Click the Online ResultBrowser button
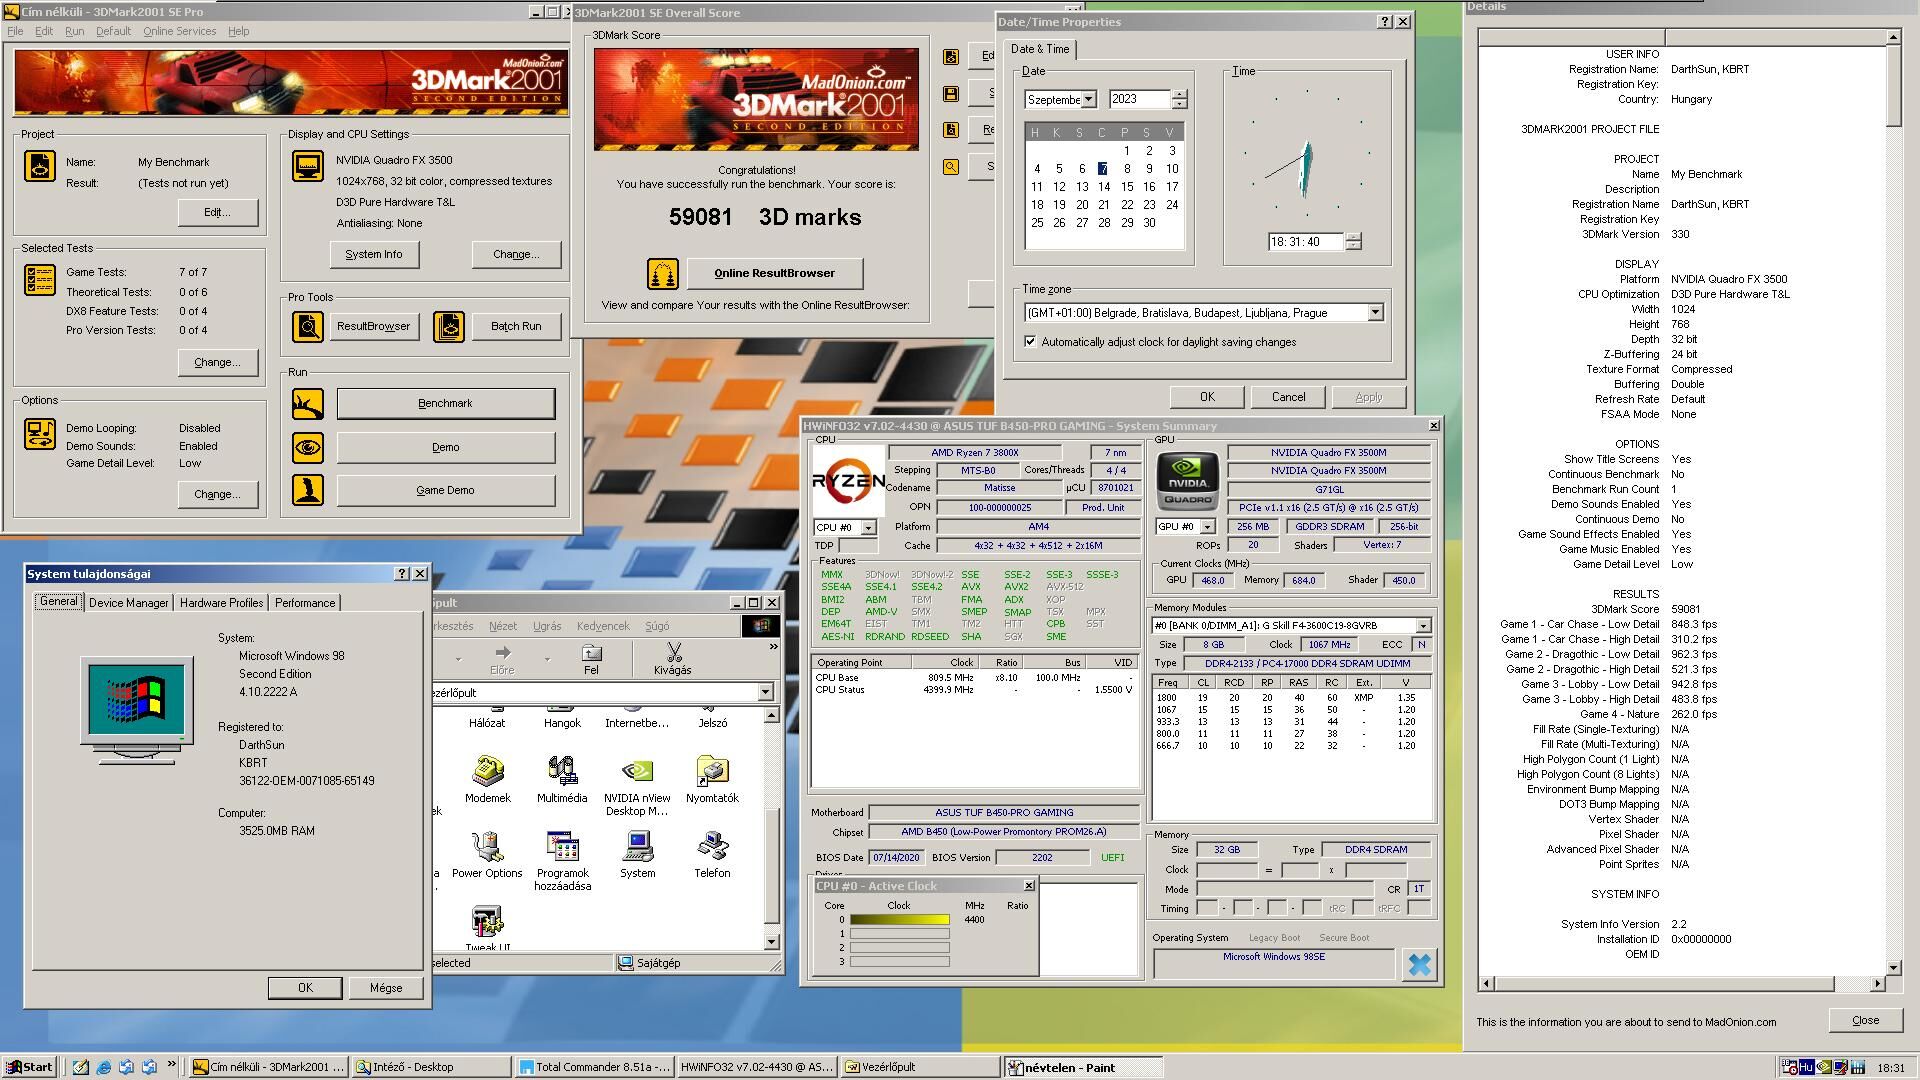Viewport: 1920px width, 1080px height. point(774,273)
